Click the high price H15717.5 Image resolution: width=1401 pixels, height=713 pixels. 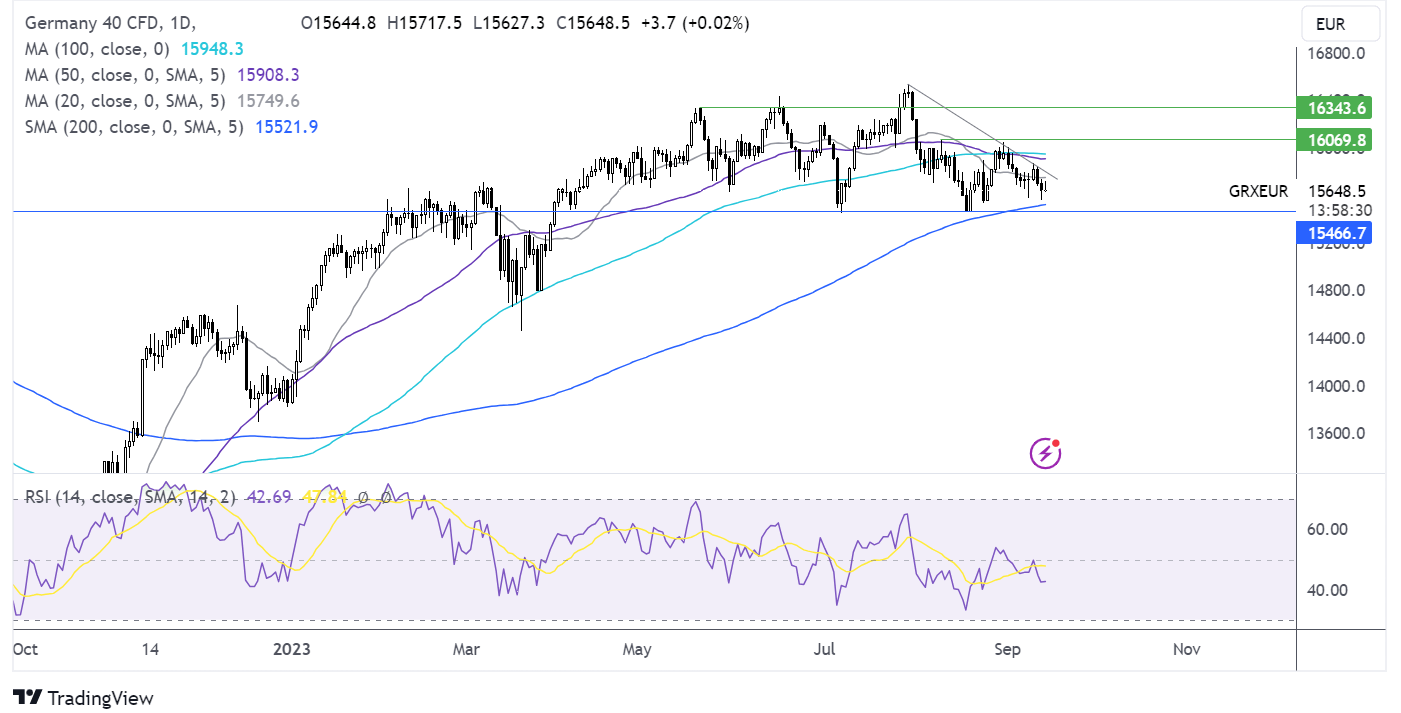point(424,23)
